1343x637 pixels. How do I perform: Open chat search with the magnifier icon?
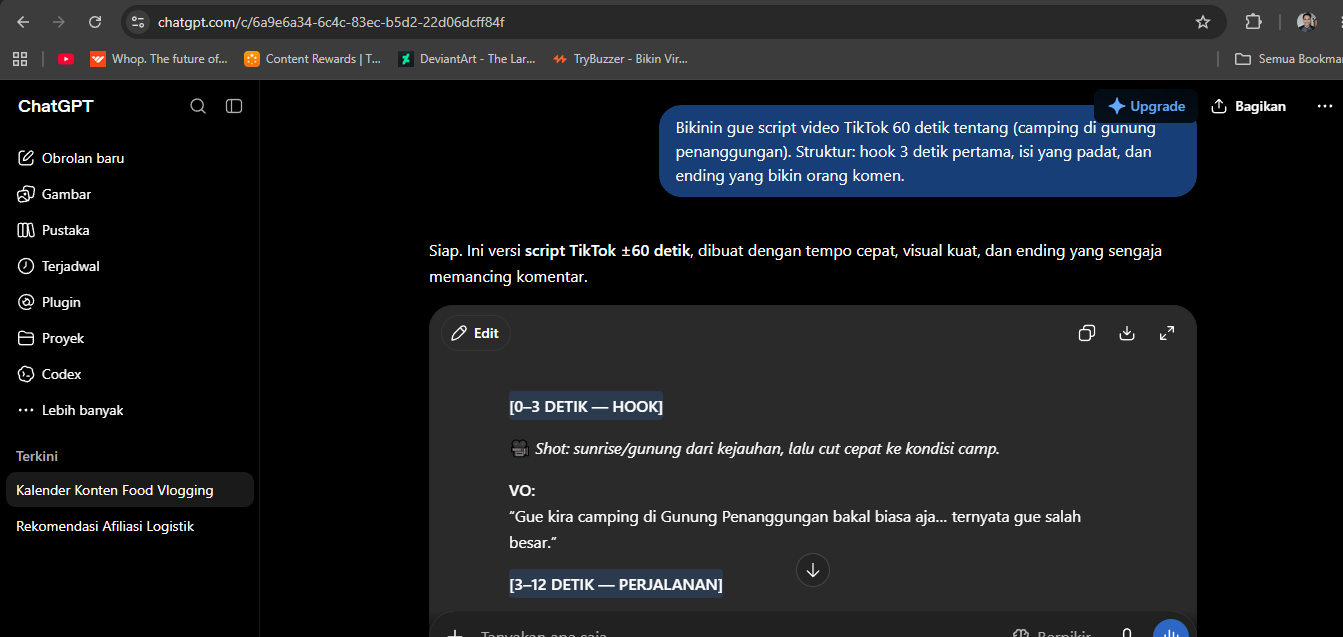click(198, 106)
